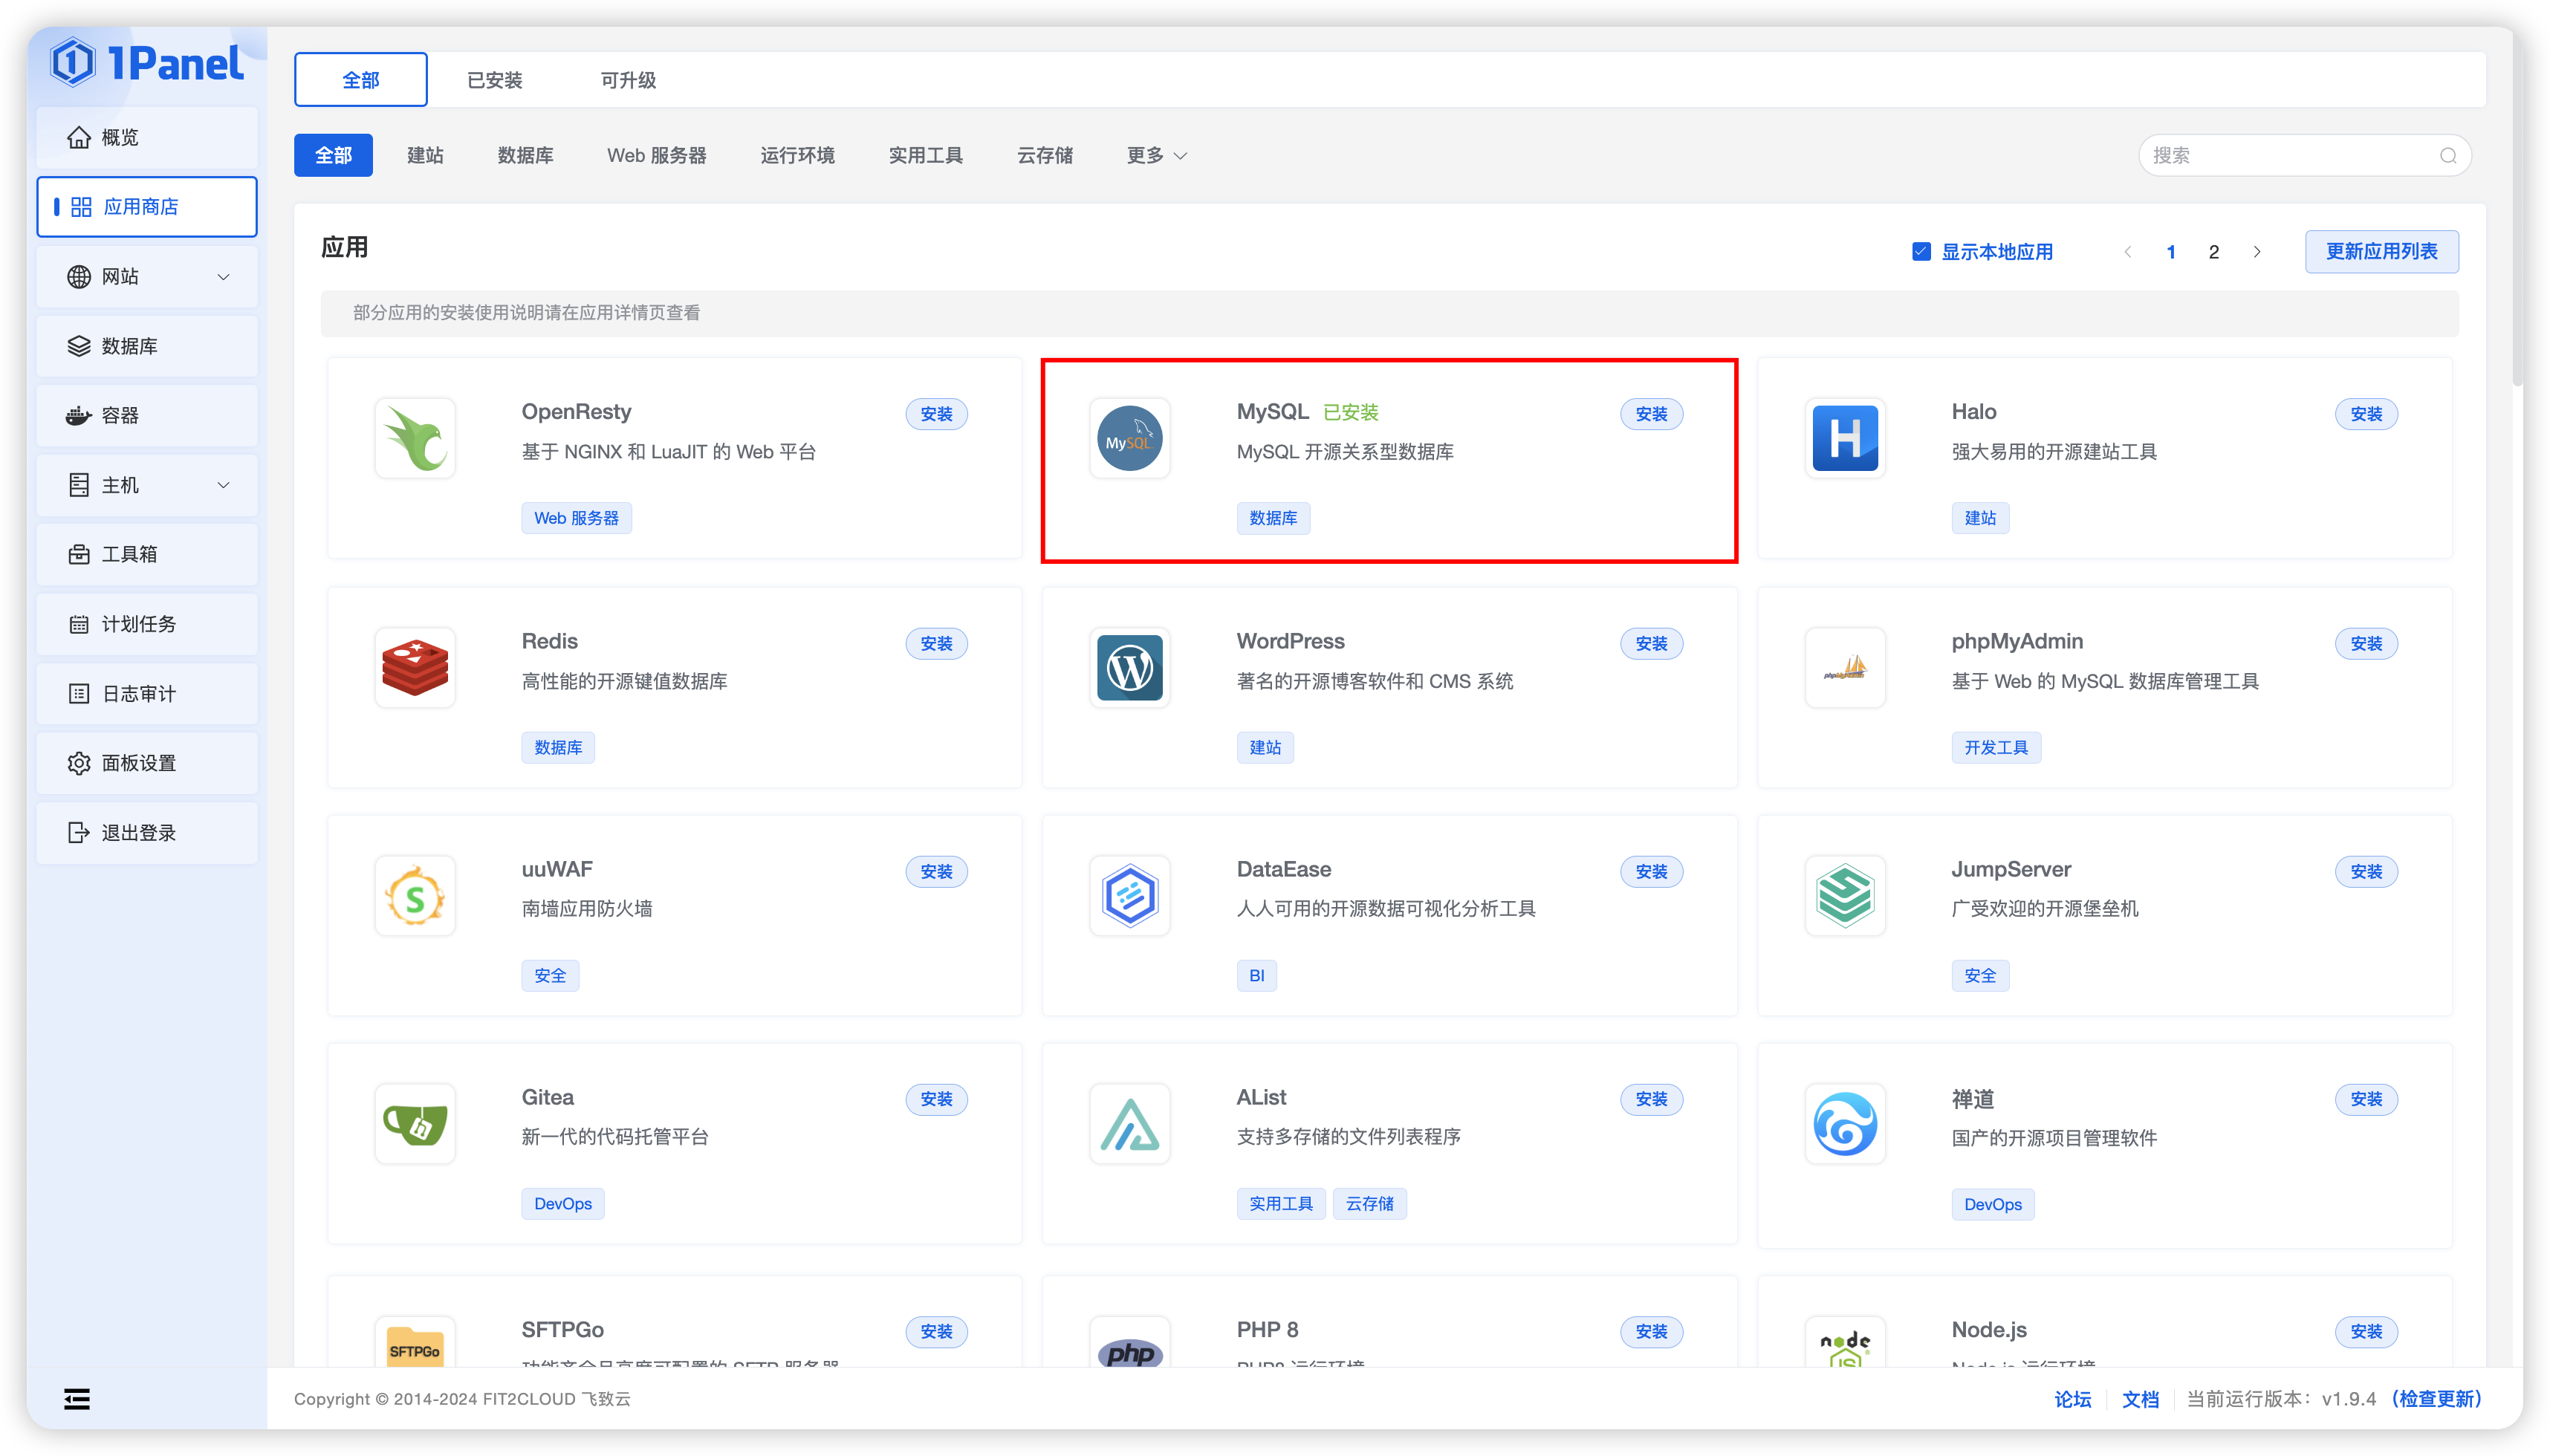Switch to the 可升级 tab
2550x1456 pixels.
(x=628, y=80)
